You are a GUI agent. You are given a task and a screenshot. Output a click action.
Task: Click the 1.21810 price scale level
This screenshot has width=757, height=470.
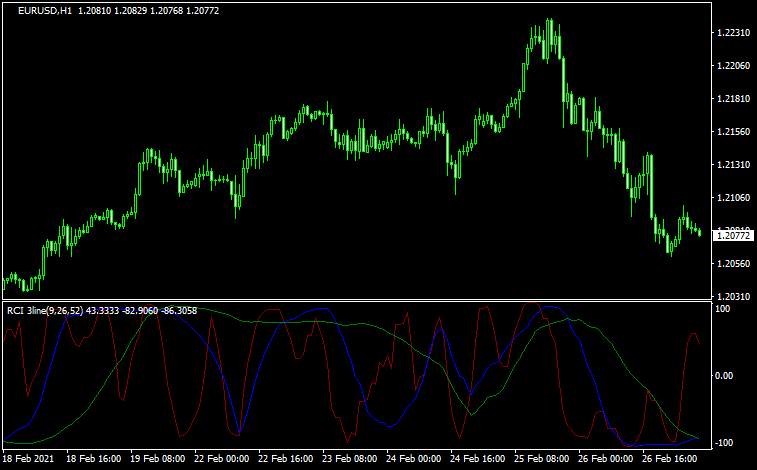(734, 99)
